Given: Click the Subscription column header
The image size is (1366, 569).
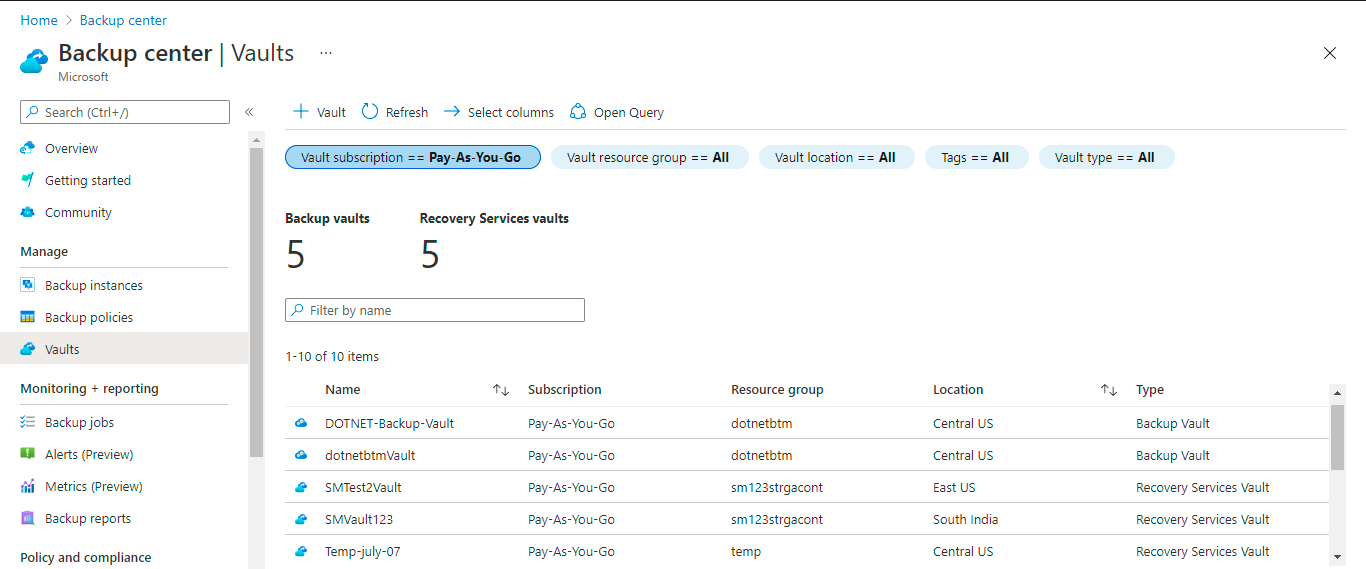Looking at the screenshot, I should pos(565,390).
